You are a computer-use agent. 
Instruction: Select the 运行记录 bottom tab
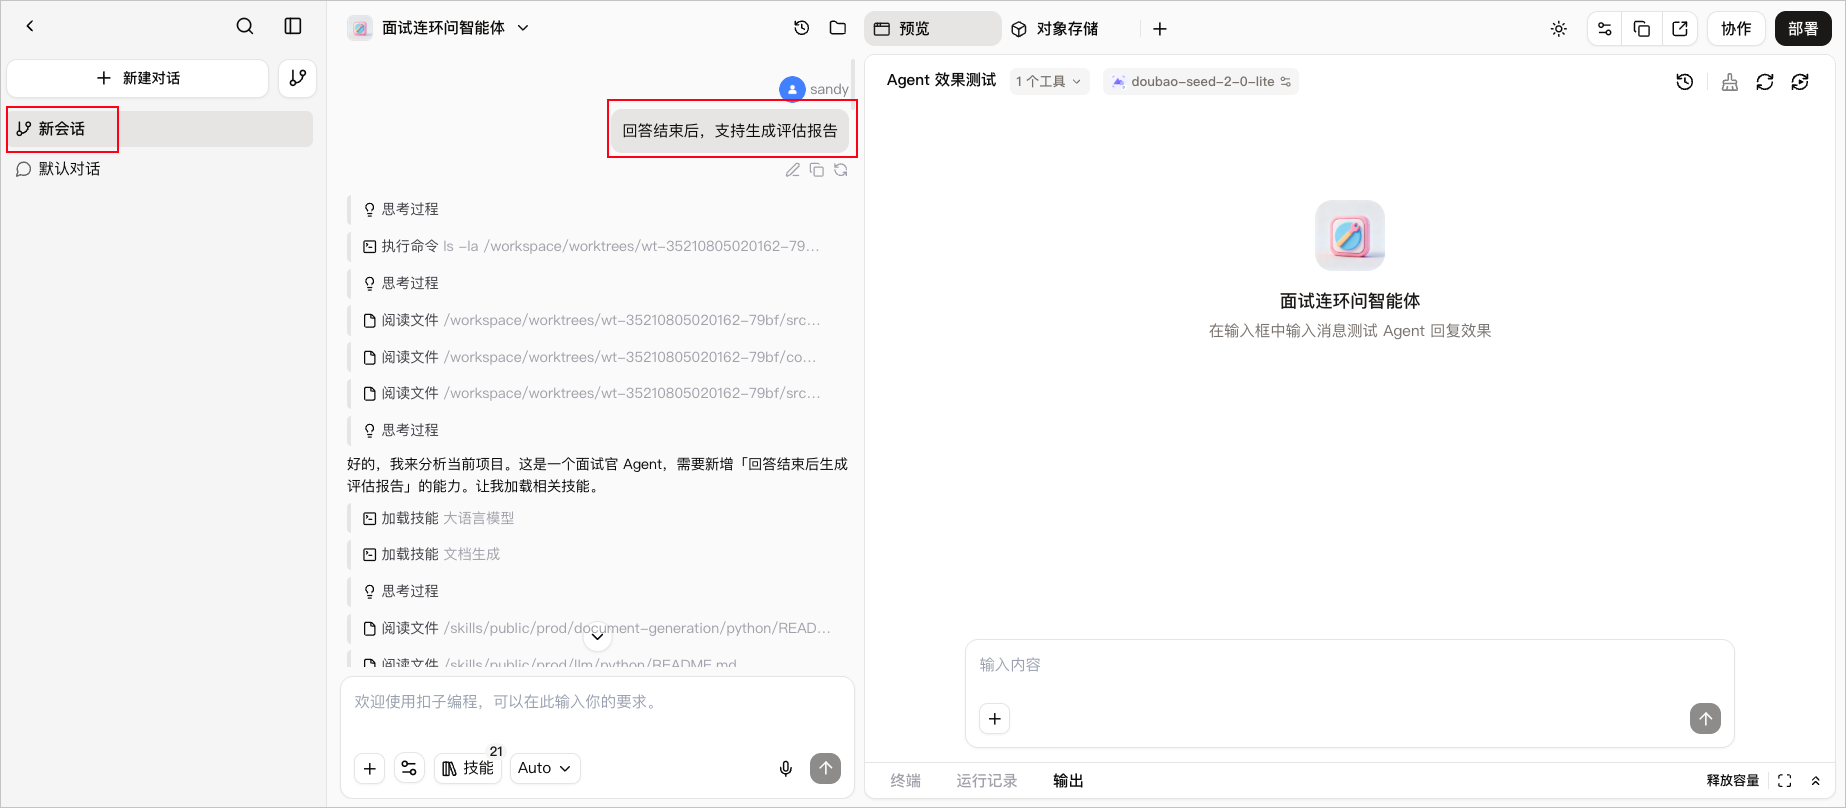pyautogui.click(x=986, y=781)
